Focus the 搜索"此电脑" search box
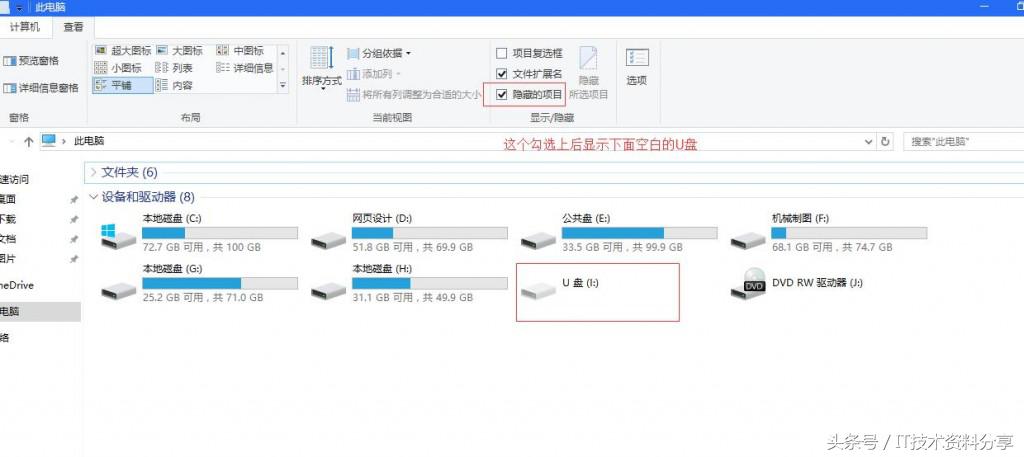This screenshot has height=457, width=1024. pyautogui.click(x=963, y=142)
